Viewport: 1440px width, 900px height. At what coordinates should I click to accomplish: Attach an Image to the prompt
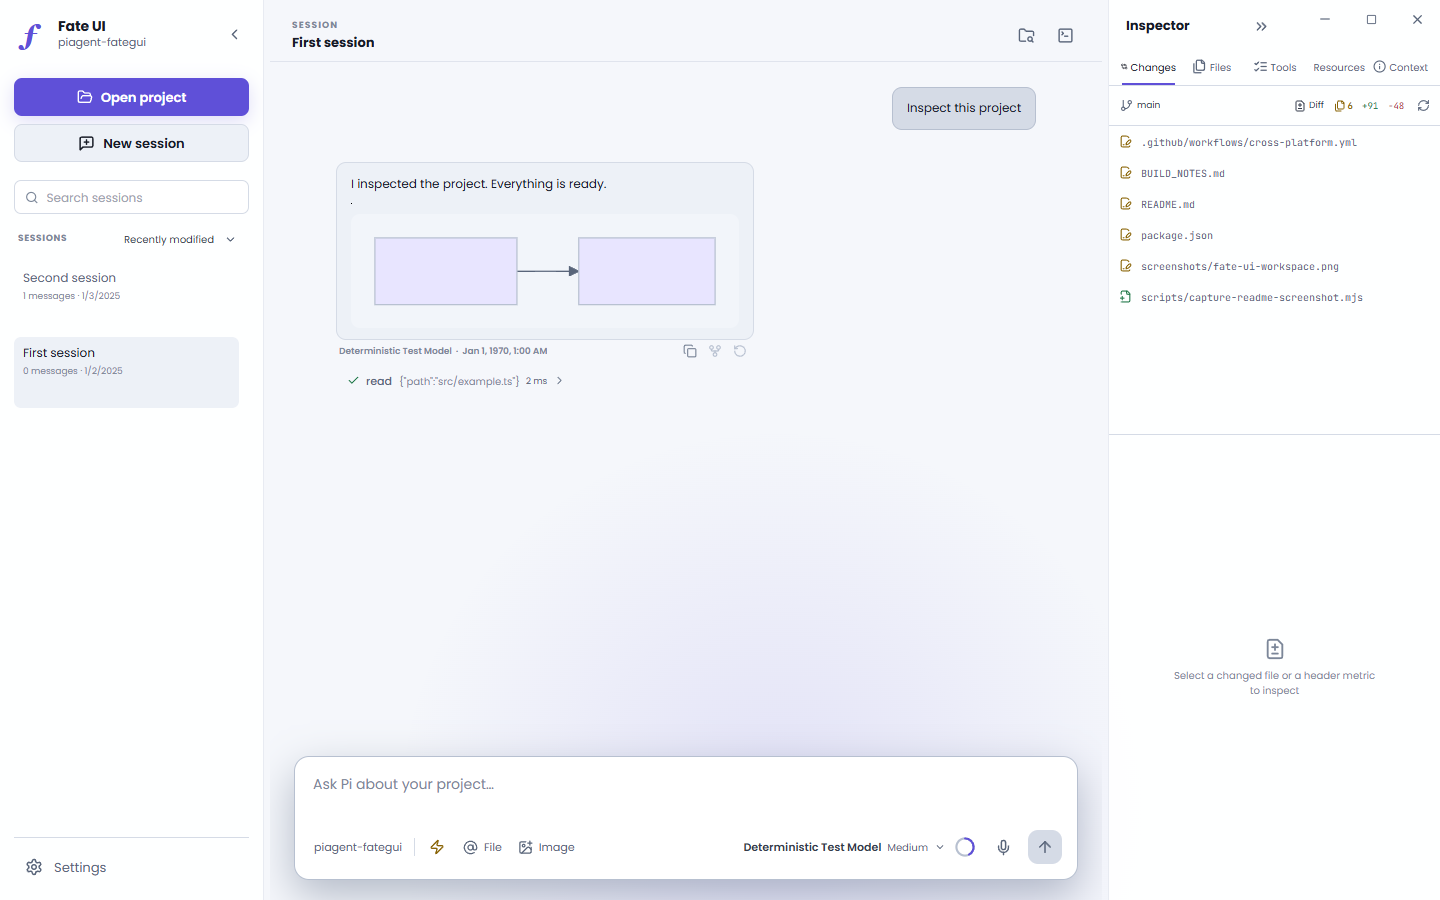pyautogui.click(x=546, y=847)
